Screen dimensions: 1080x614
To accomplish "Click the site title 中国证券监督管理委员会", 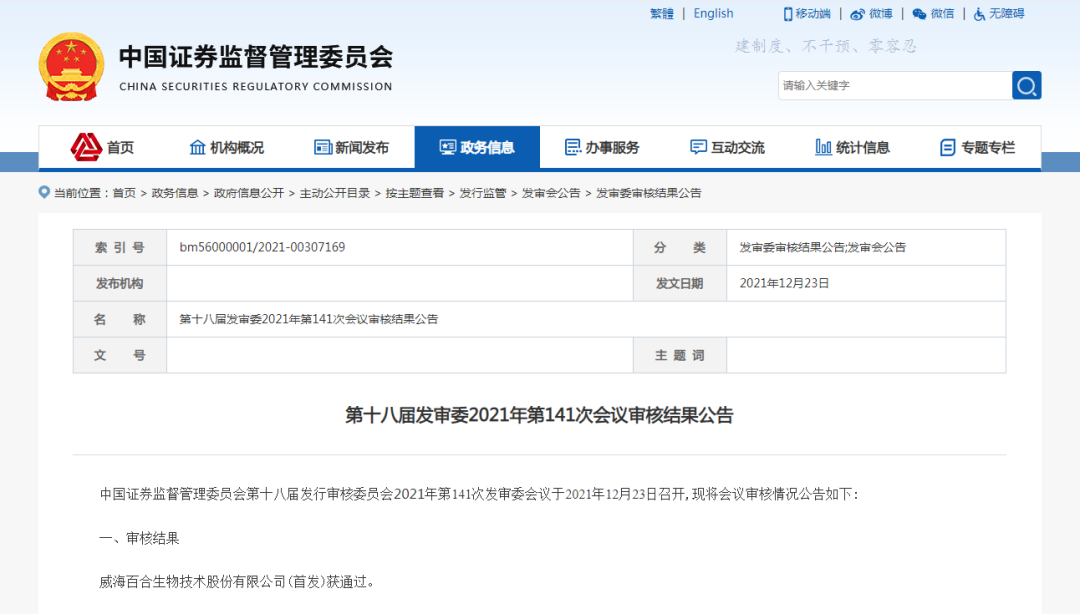I will (256, 57).
